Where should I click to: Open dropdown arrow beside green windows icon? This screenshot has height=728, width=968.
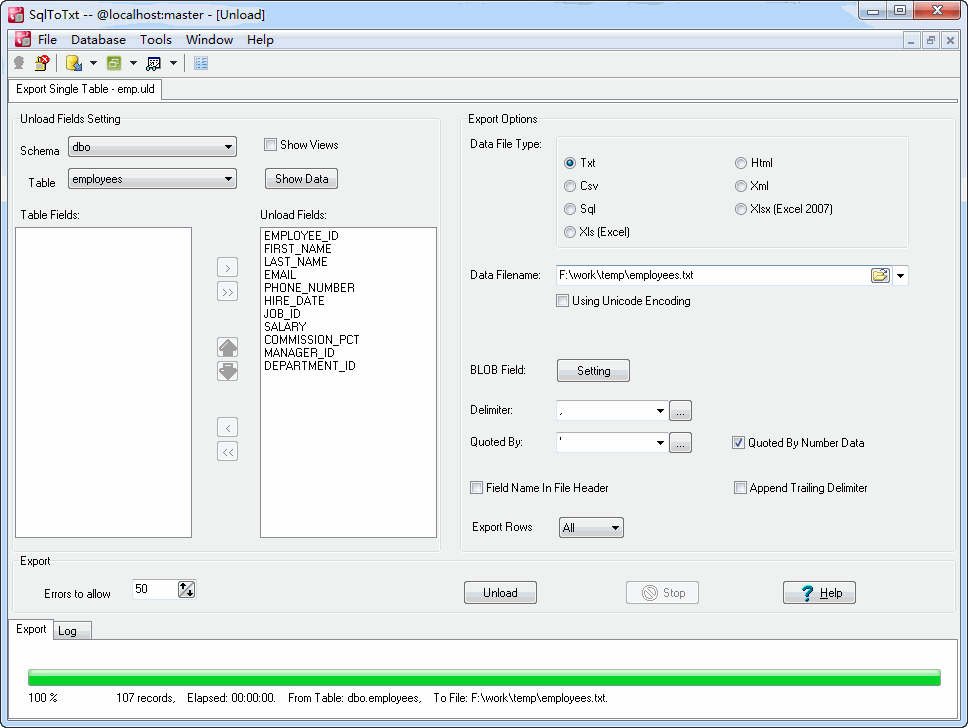pyautogui.click(x=133, y=63)
